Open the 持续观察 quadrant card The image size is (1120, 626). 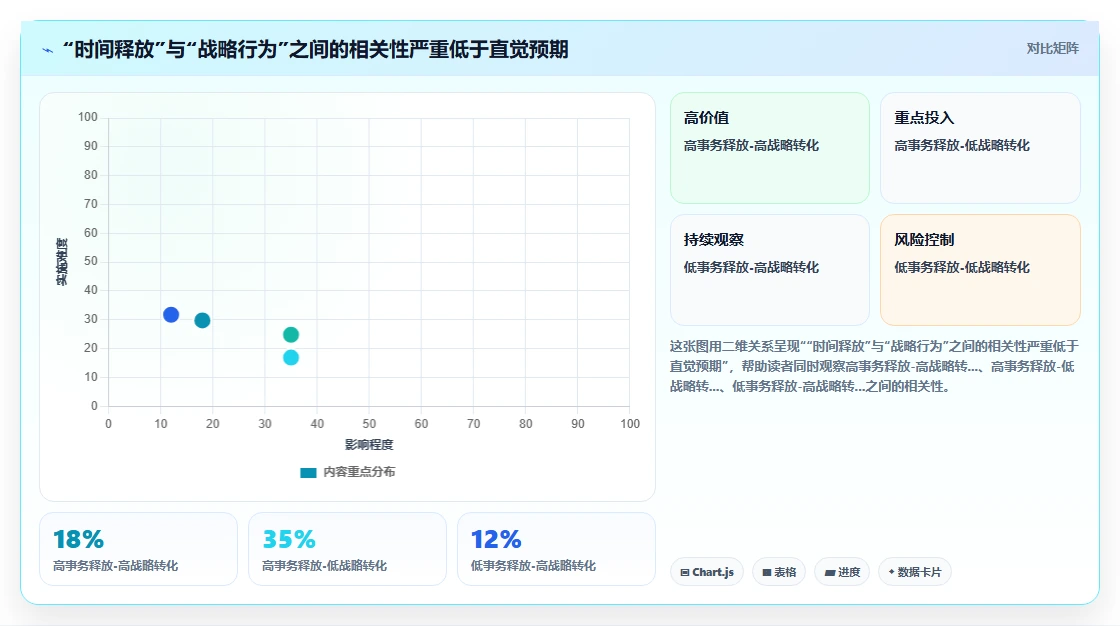click(769, 270)
